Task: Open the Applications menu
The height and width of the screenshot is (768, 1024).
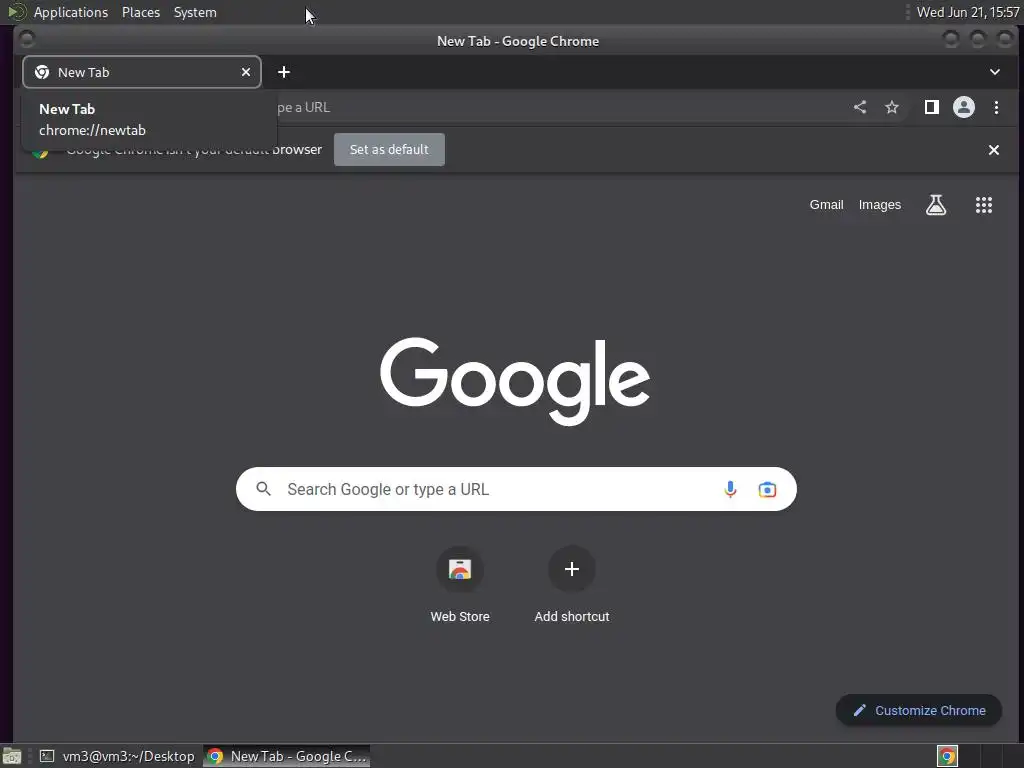Action: coord(71,12)
